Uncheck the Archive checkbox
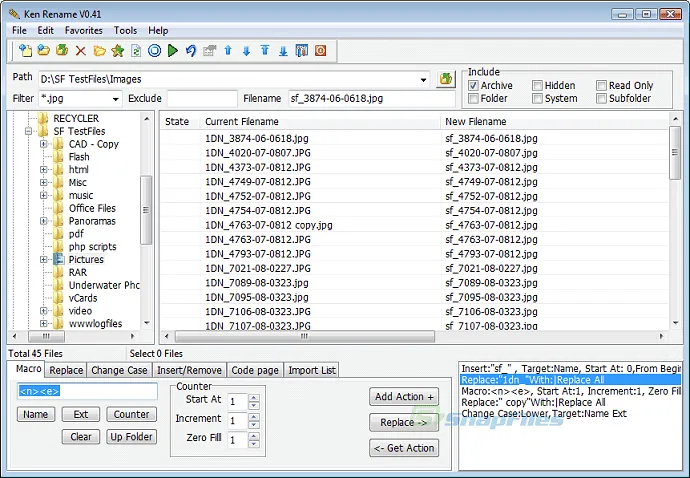Image resolution: width=690 pixels, height=478 pixels. 474,86
